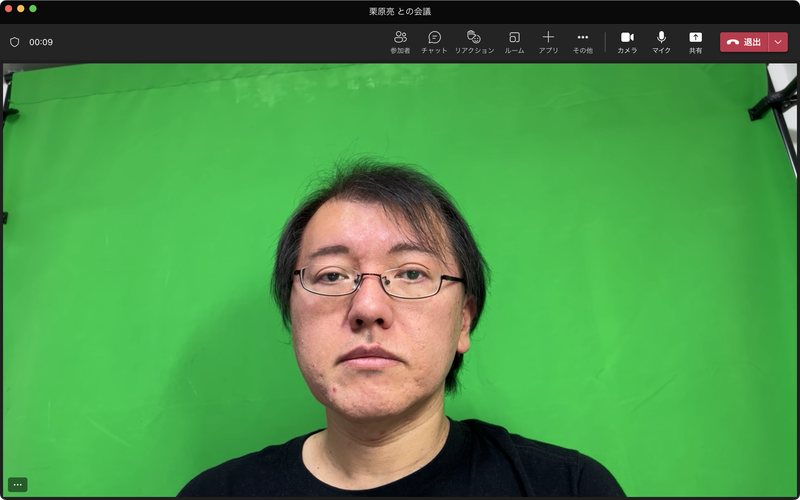800x500 pixels.
Task: Open the ルーム breakout rooms
Action: coord(514,42)
